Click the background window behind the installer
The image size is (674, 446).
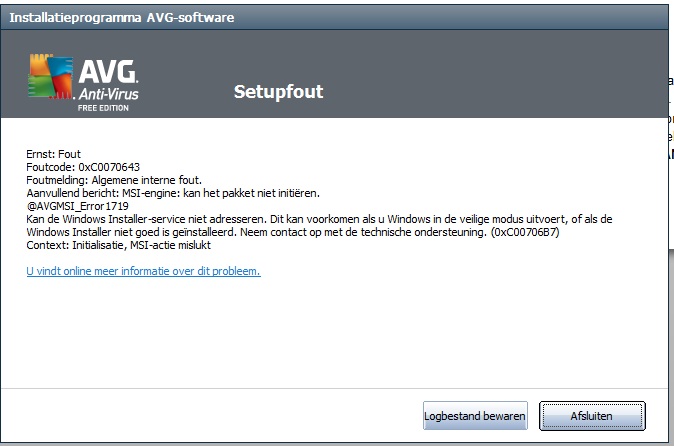point(667,250)
